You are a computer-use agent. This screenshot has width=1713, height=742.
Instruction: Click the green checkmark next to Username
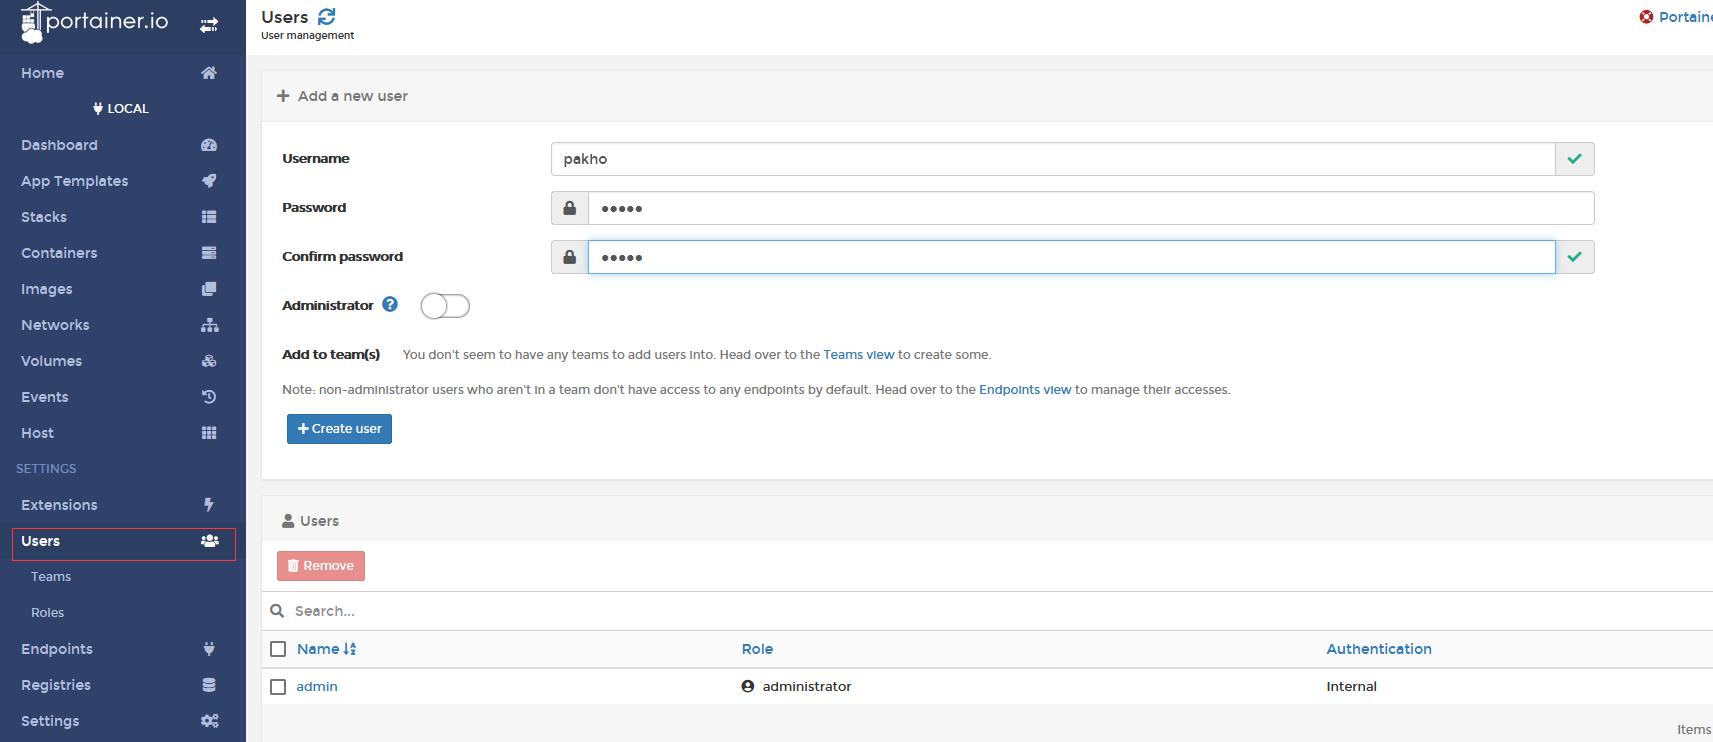[1575, 159]
